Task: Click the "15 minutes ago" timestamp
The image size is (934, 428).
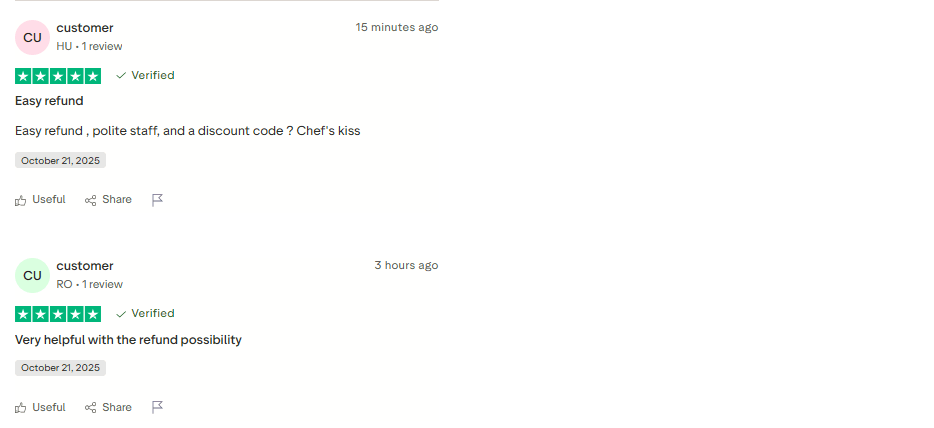Action: click(x=397, y=27)
